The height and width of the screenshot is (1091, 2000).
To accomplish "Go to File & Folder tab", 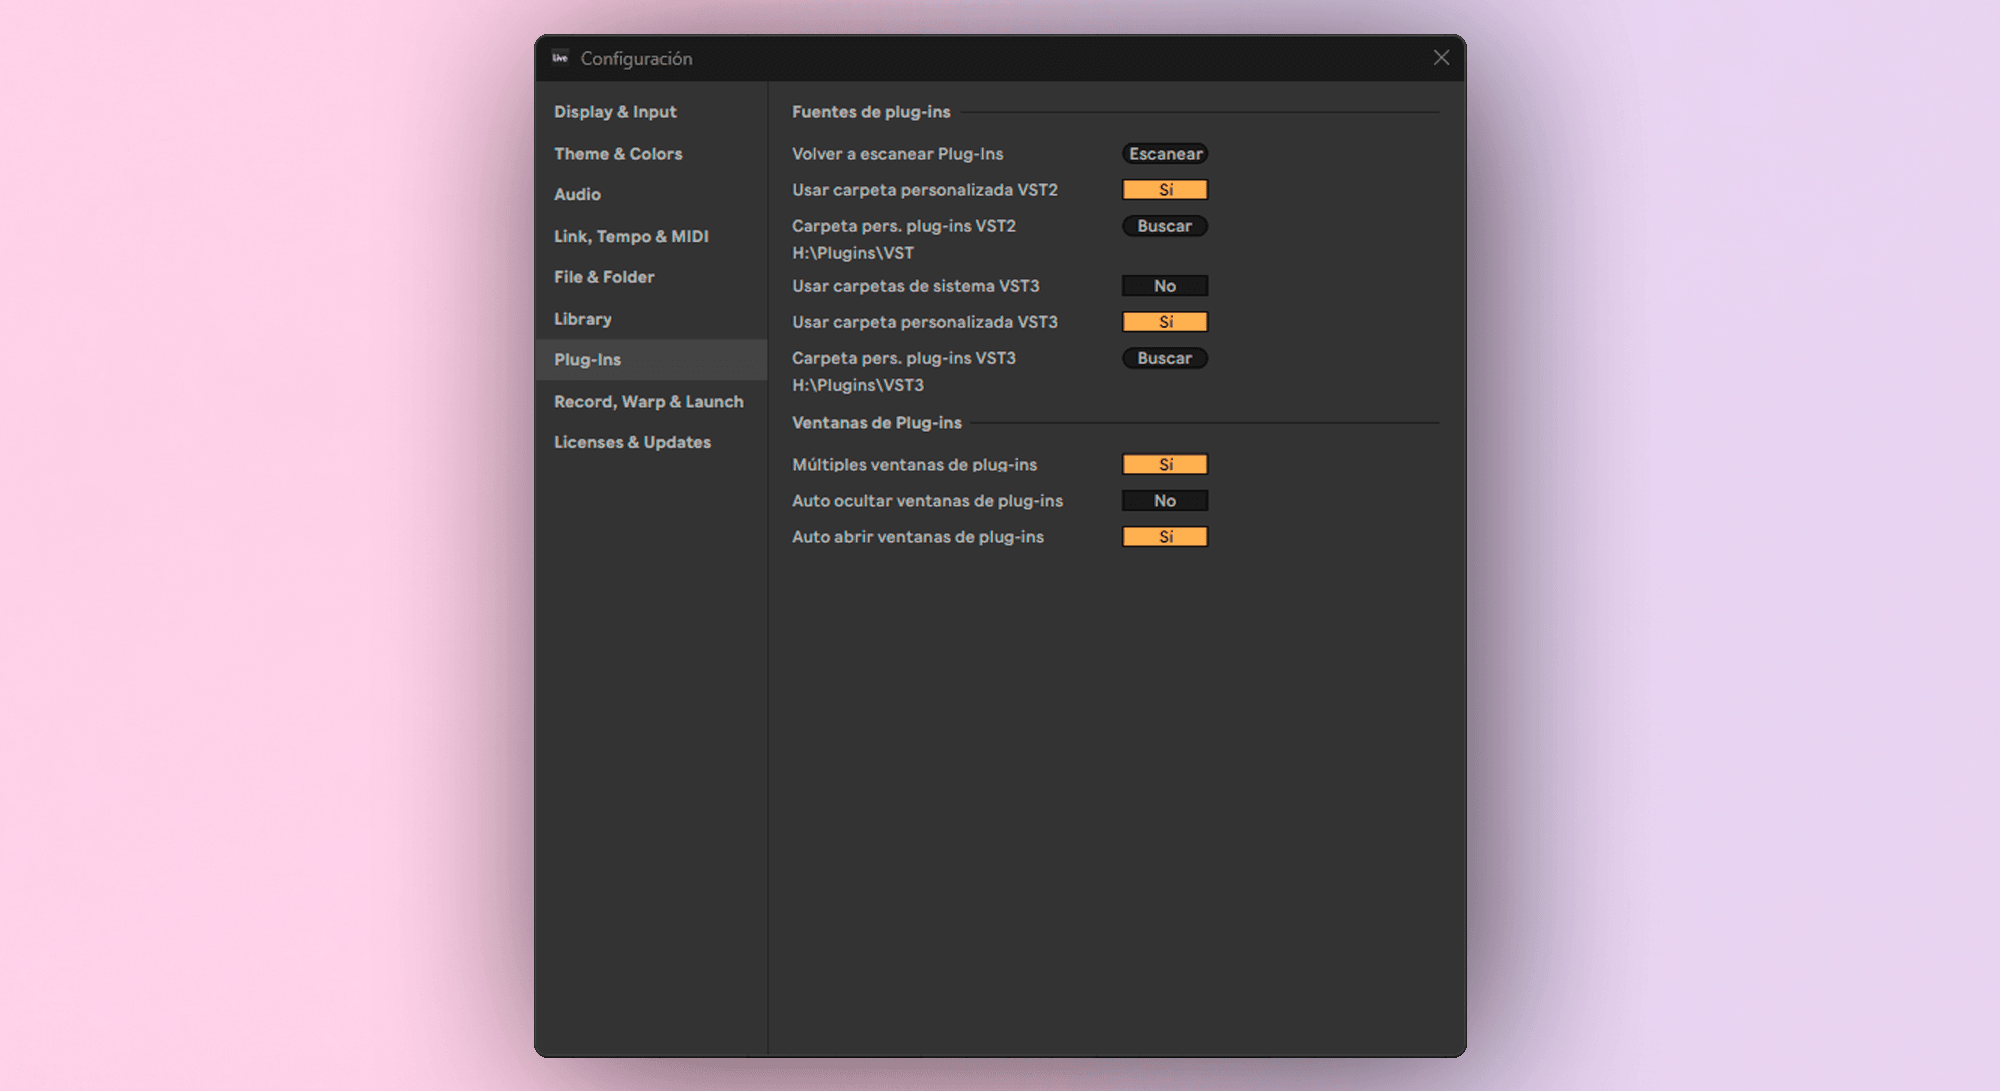I will coord(604,277).
